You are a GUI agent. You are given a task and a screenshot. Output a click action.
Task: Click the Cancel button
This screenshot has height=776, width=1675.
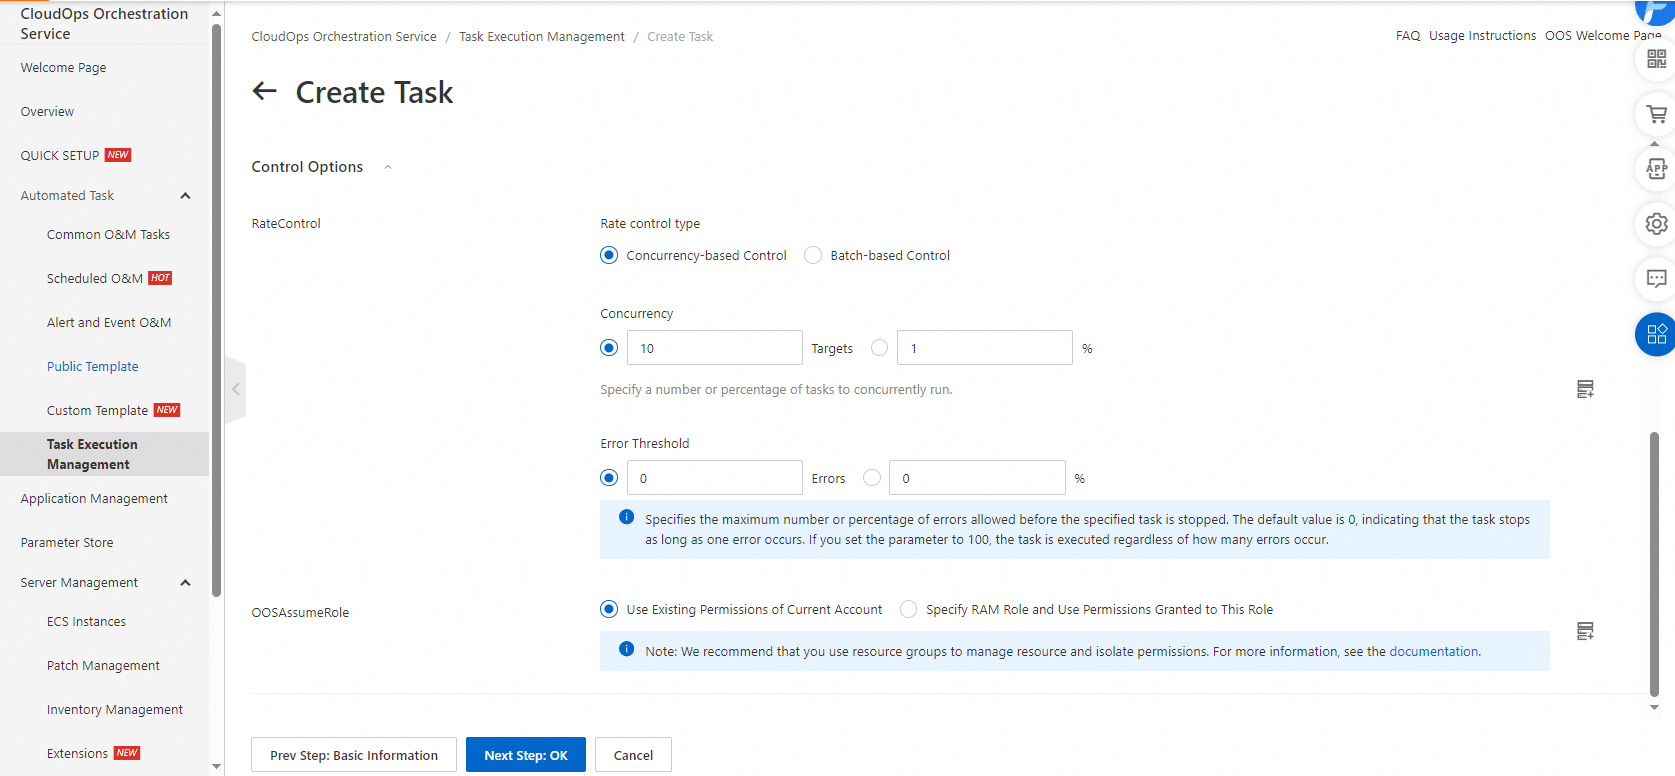(633, 755)
